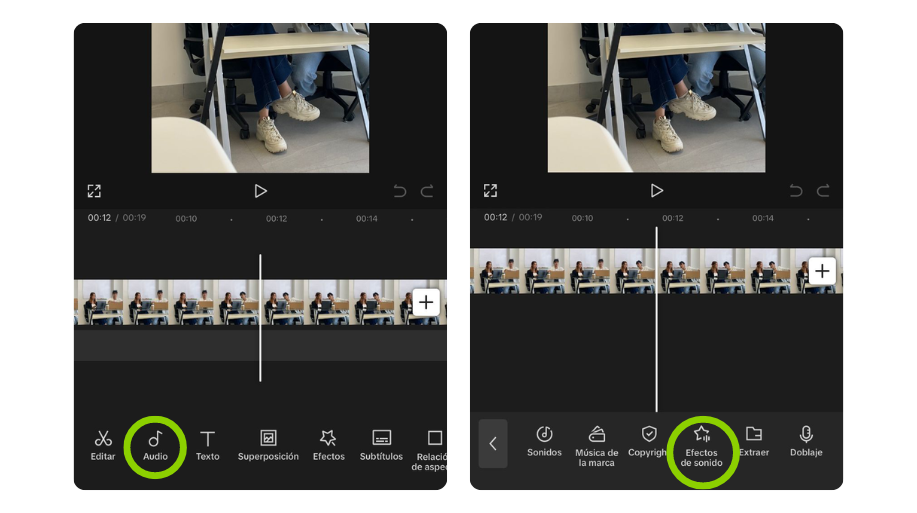Tap the Audio music note icon
Image resolution: width=917 pixels, height=513 pixels.
click(155, 444)
